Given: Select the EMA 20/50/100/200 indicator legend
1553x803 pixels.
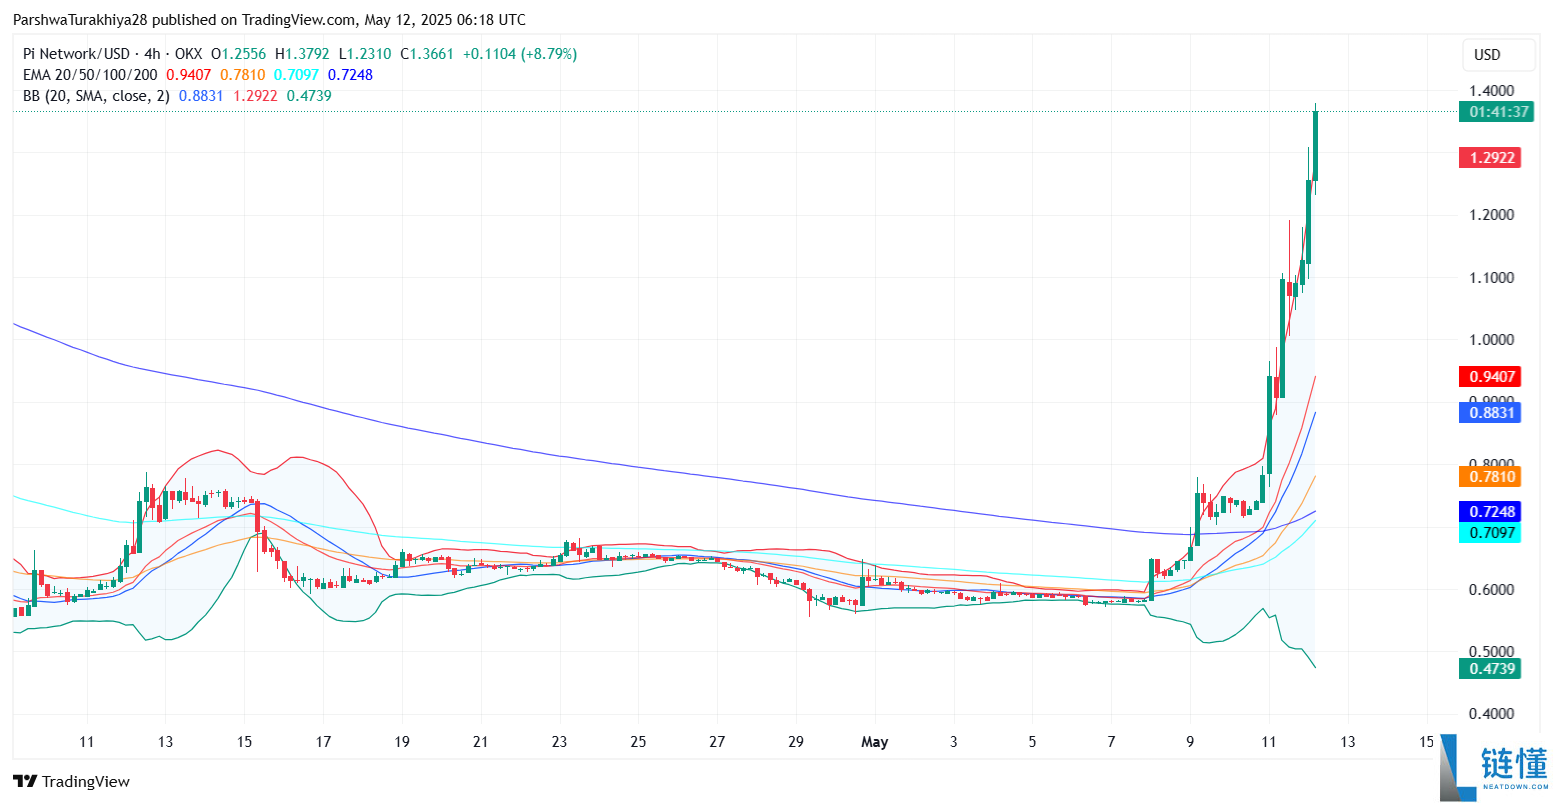Looking at the screenshot, I should tap(90, 75).
